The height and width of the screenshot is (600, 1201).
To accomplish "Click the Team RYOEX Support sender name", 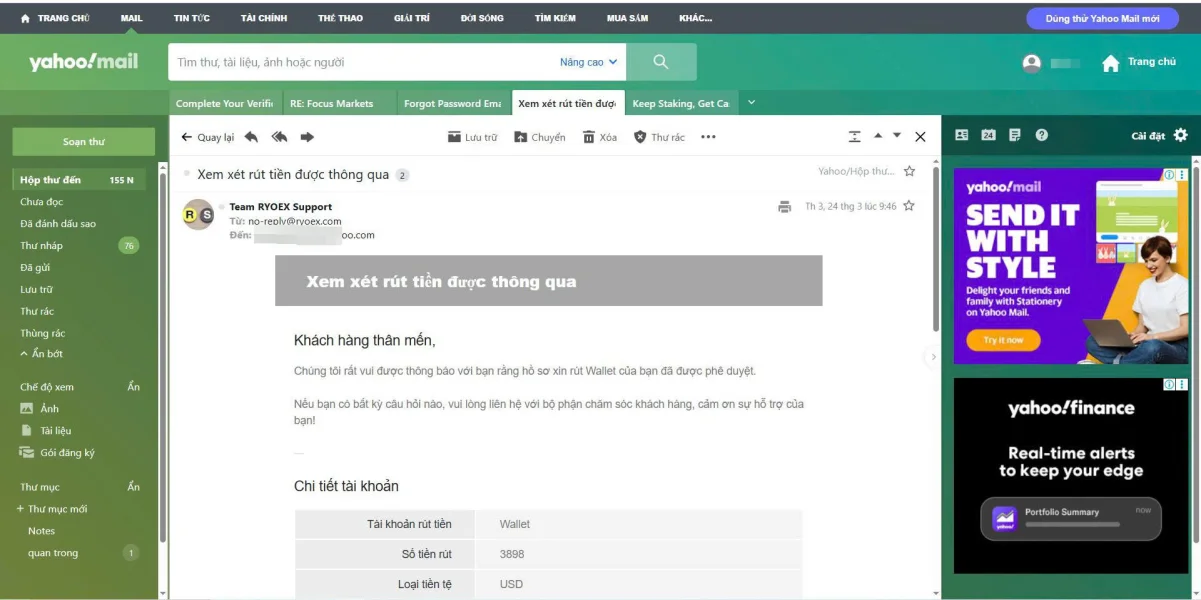I will pyautogui.click(x=281, y=207).
